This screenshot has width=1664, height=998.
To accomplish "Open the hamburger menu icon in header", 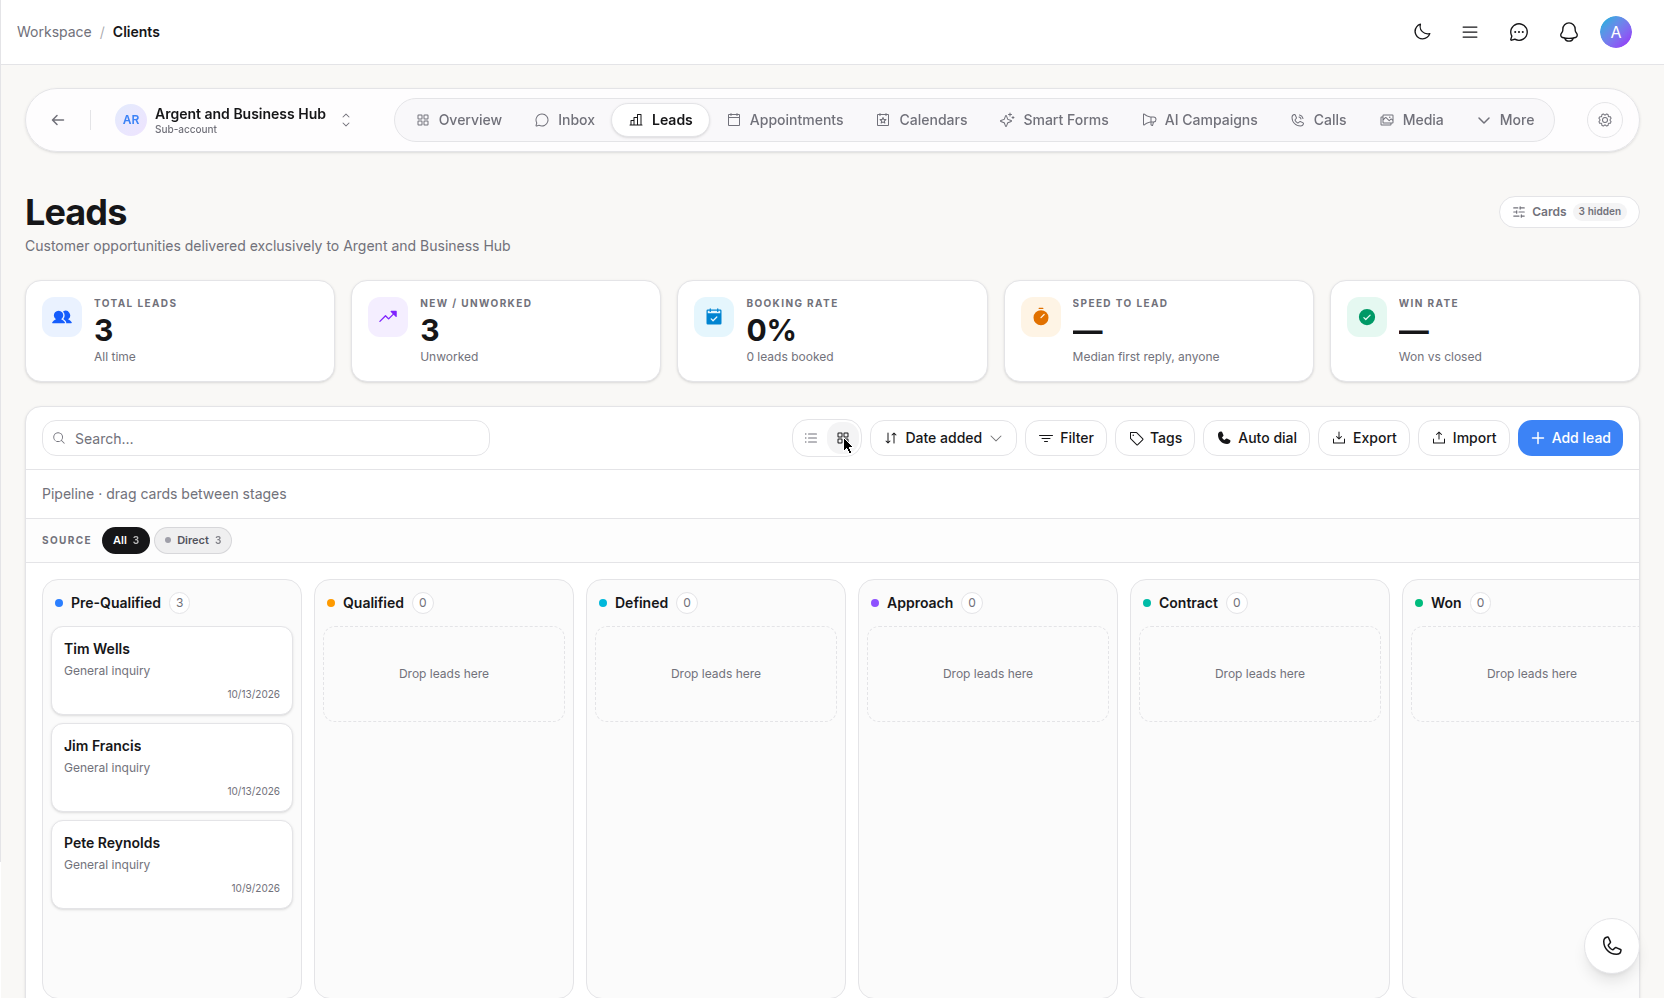I will 1470,32.
